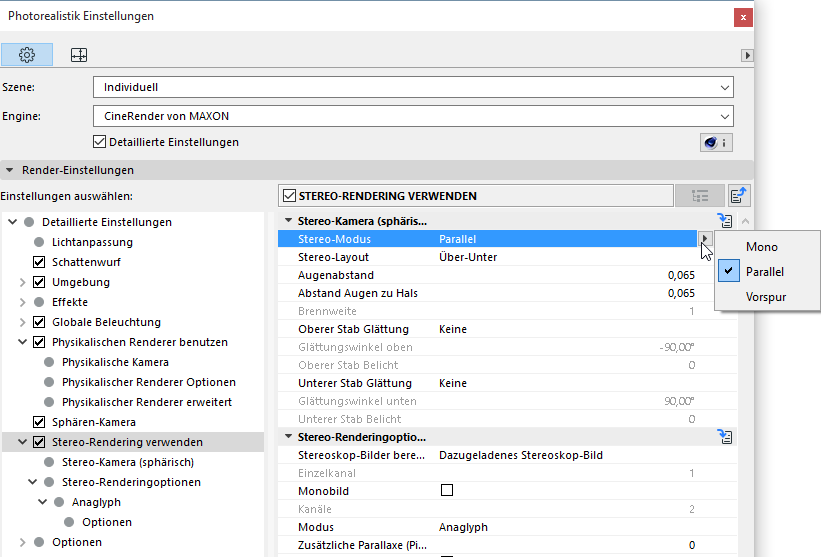Expand the bottom Optionen tree node
Viewport: 821px width, 557px height.
coord(23,542)
